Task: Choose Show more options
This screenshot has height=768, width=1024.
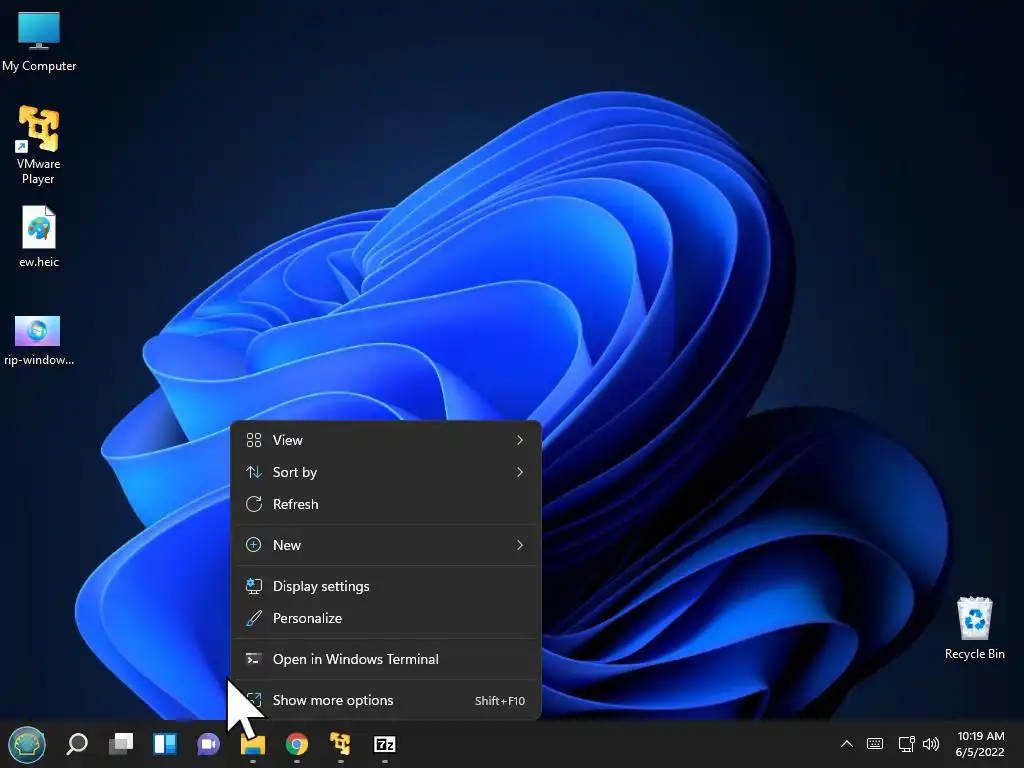Action: [x=386, y=700]
